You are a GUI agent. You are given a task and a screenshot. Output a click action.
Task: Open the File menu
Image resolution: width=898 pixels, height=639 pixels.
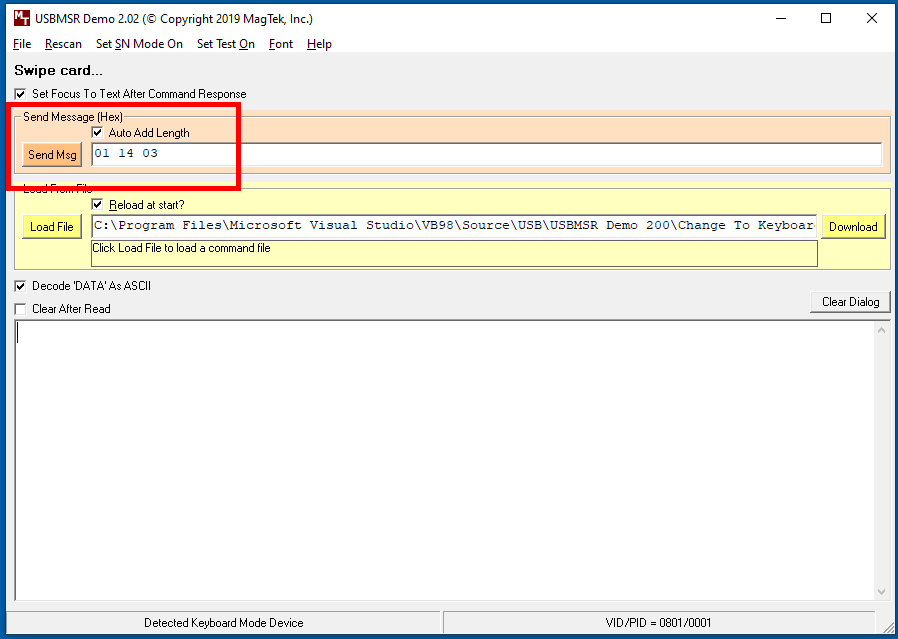click(22, 44)
